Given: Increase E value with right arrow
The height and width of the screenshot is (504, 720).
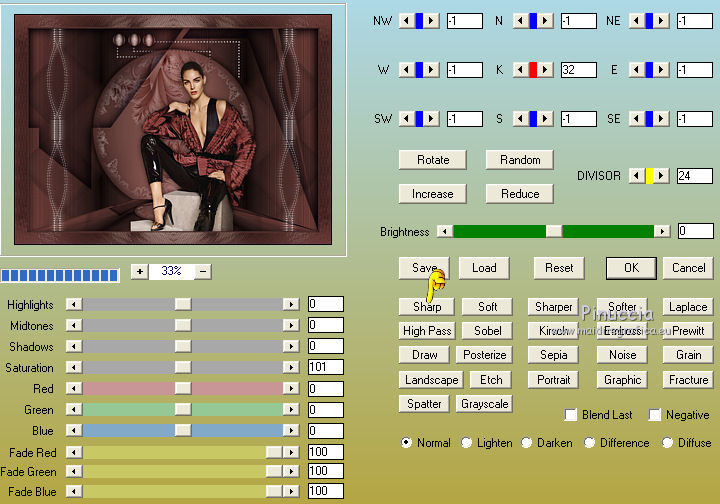Looking at the screenshot, I should pyautogui.click(x=661, y=70).
